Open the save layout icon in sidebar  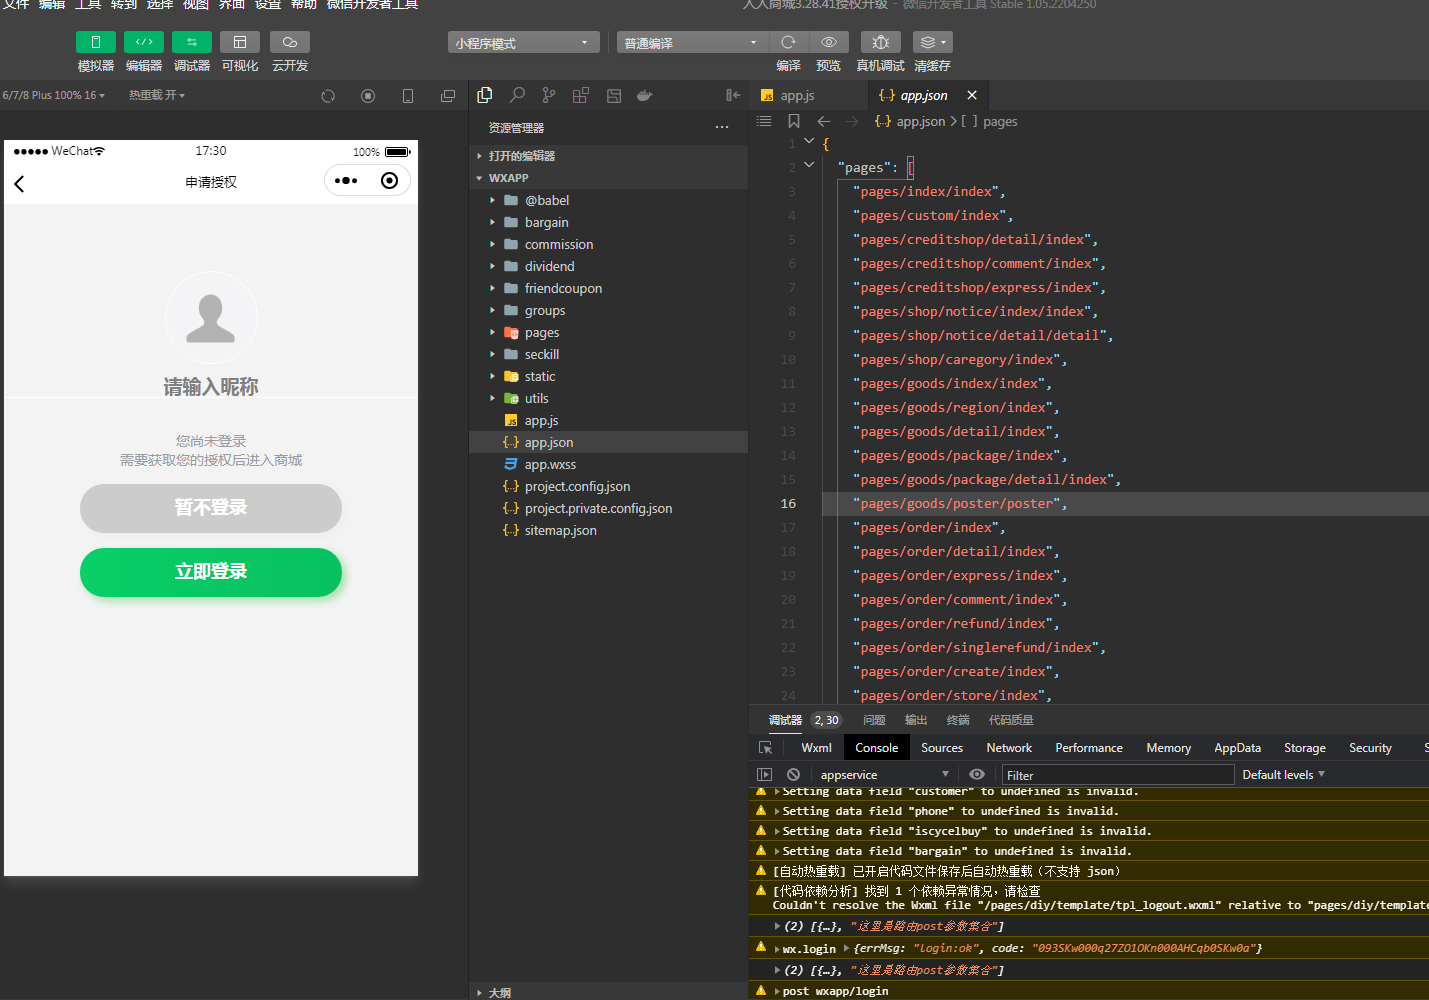(614, 95)
